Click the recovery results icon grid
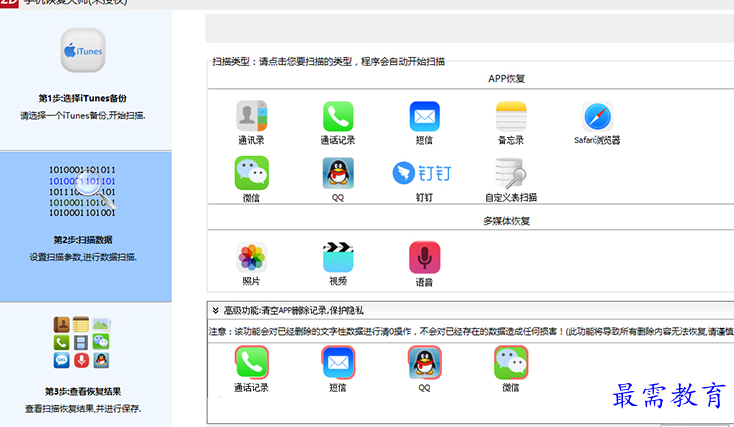This screenshot has height=427, width=734. 82,342
